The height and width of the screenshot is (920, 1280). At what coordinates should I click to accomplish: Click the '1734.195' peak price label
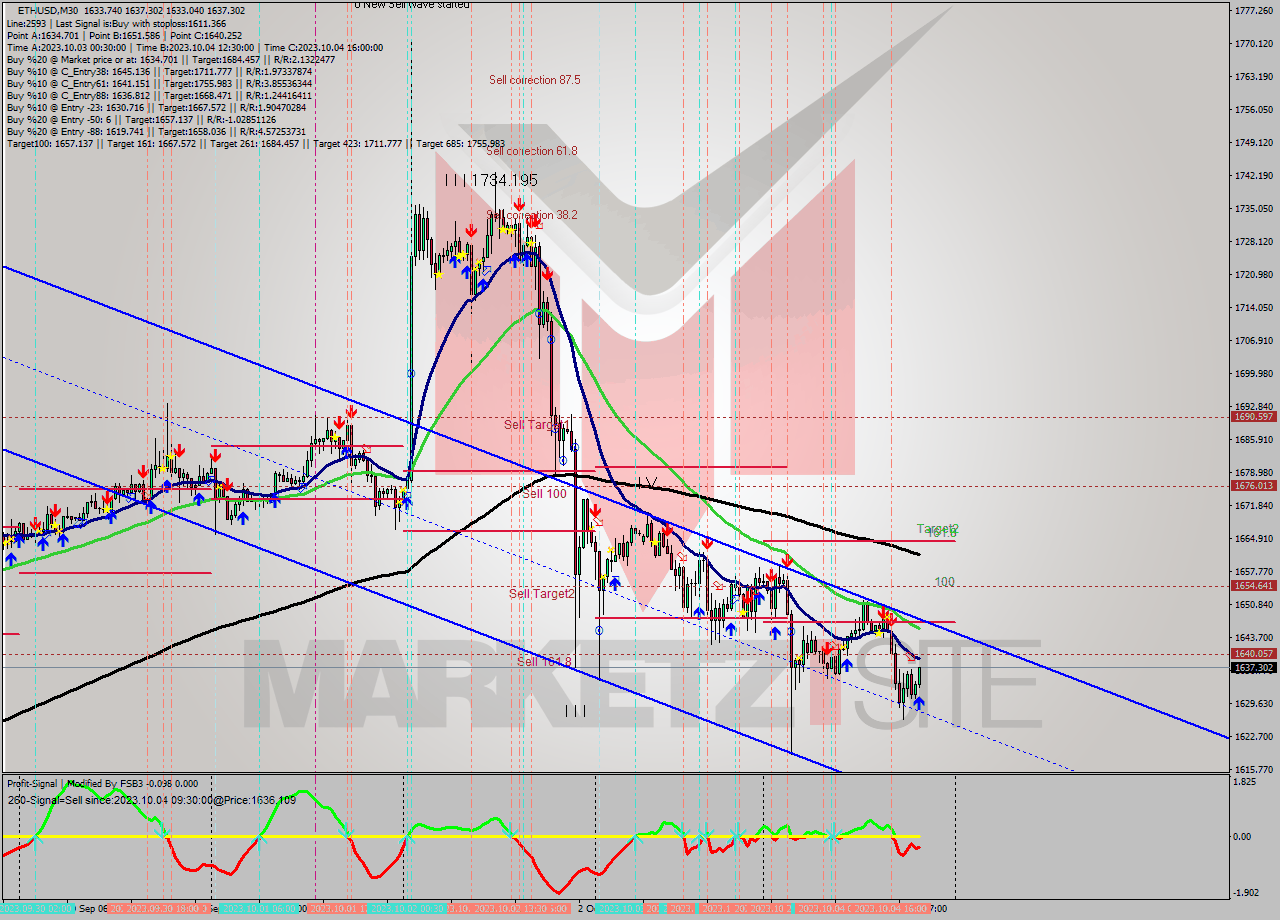click(504, 180)
